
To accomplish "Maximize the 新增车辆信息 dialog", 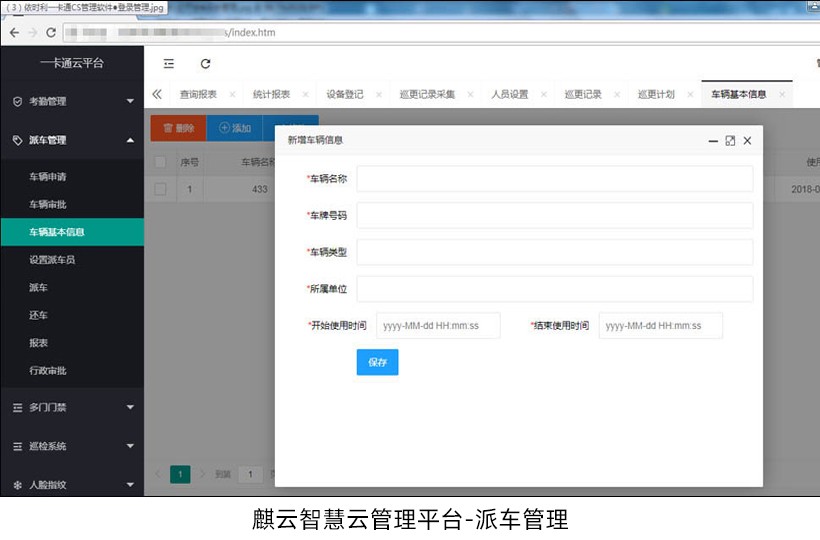I will tap(730, 141).
